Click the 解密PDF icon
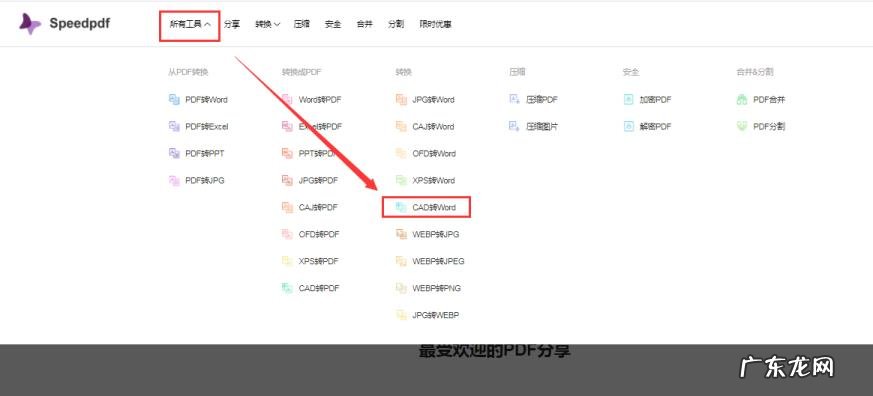Viewport: 873px width, 396px height. (x=629, y=126)
